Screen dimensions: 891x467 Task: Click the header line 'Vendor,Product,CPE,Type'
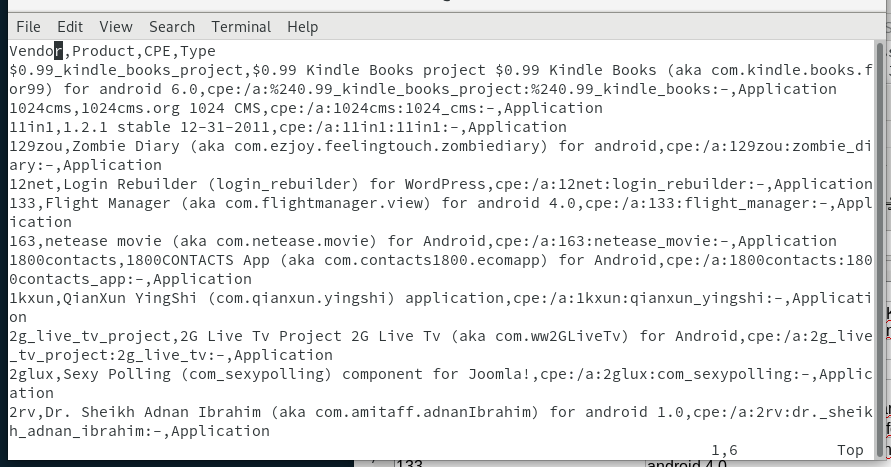point(113,51)
